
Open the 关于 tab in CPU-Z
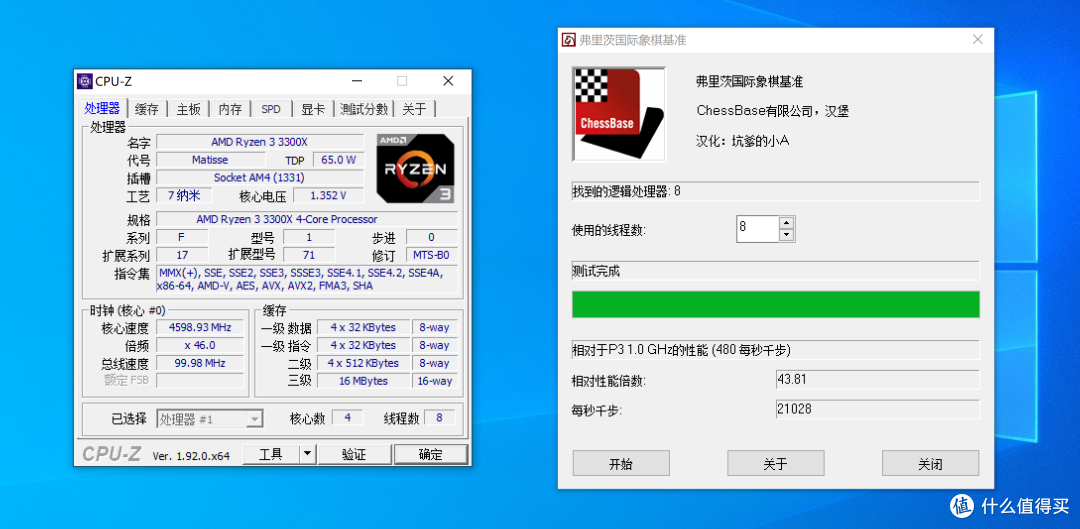415,109
